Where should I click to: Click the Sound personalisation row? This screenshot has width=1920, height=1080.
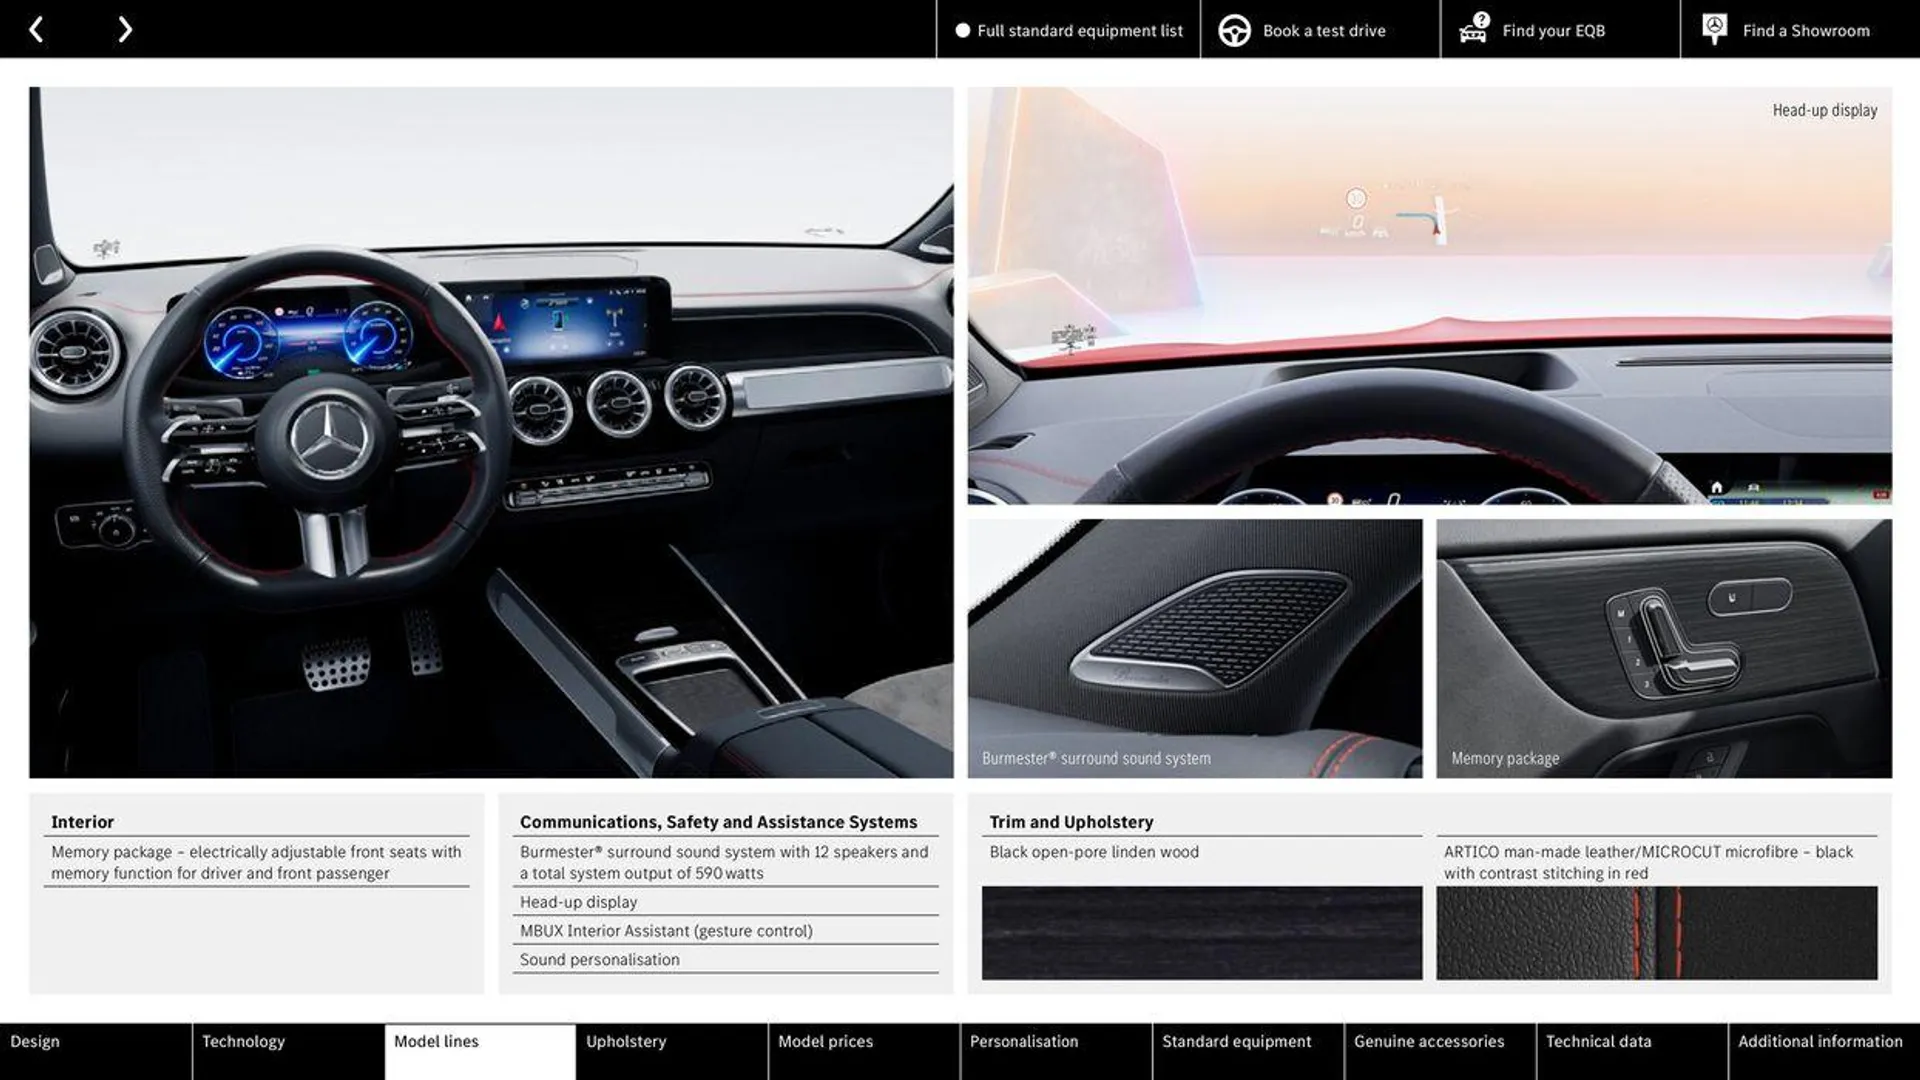727,960
